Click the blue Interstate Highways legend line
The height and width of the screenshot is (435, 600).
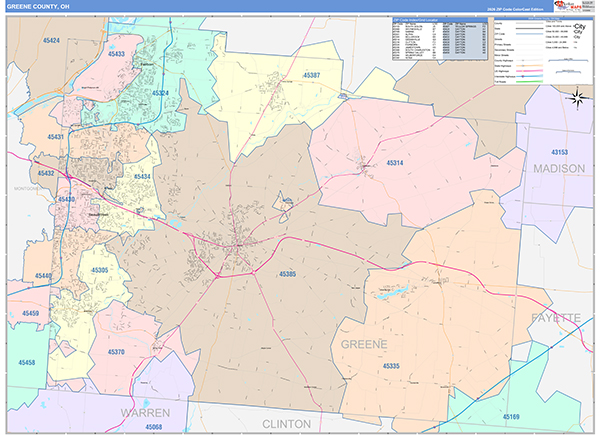(x=530, y=76)
